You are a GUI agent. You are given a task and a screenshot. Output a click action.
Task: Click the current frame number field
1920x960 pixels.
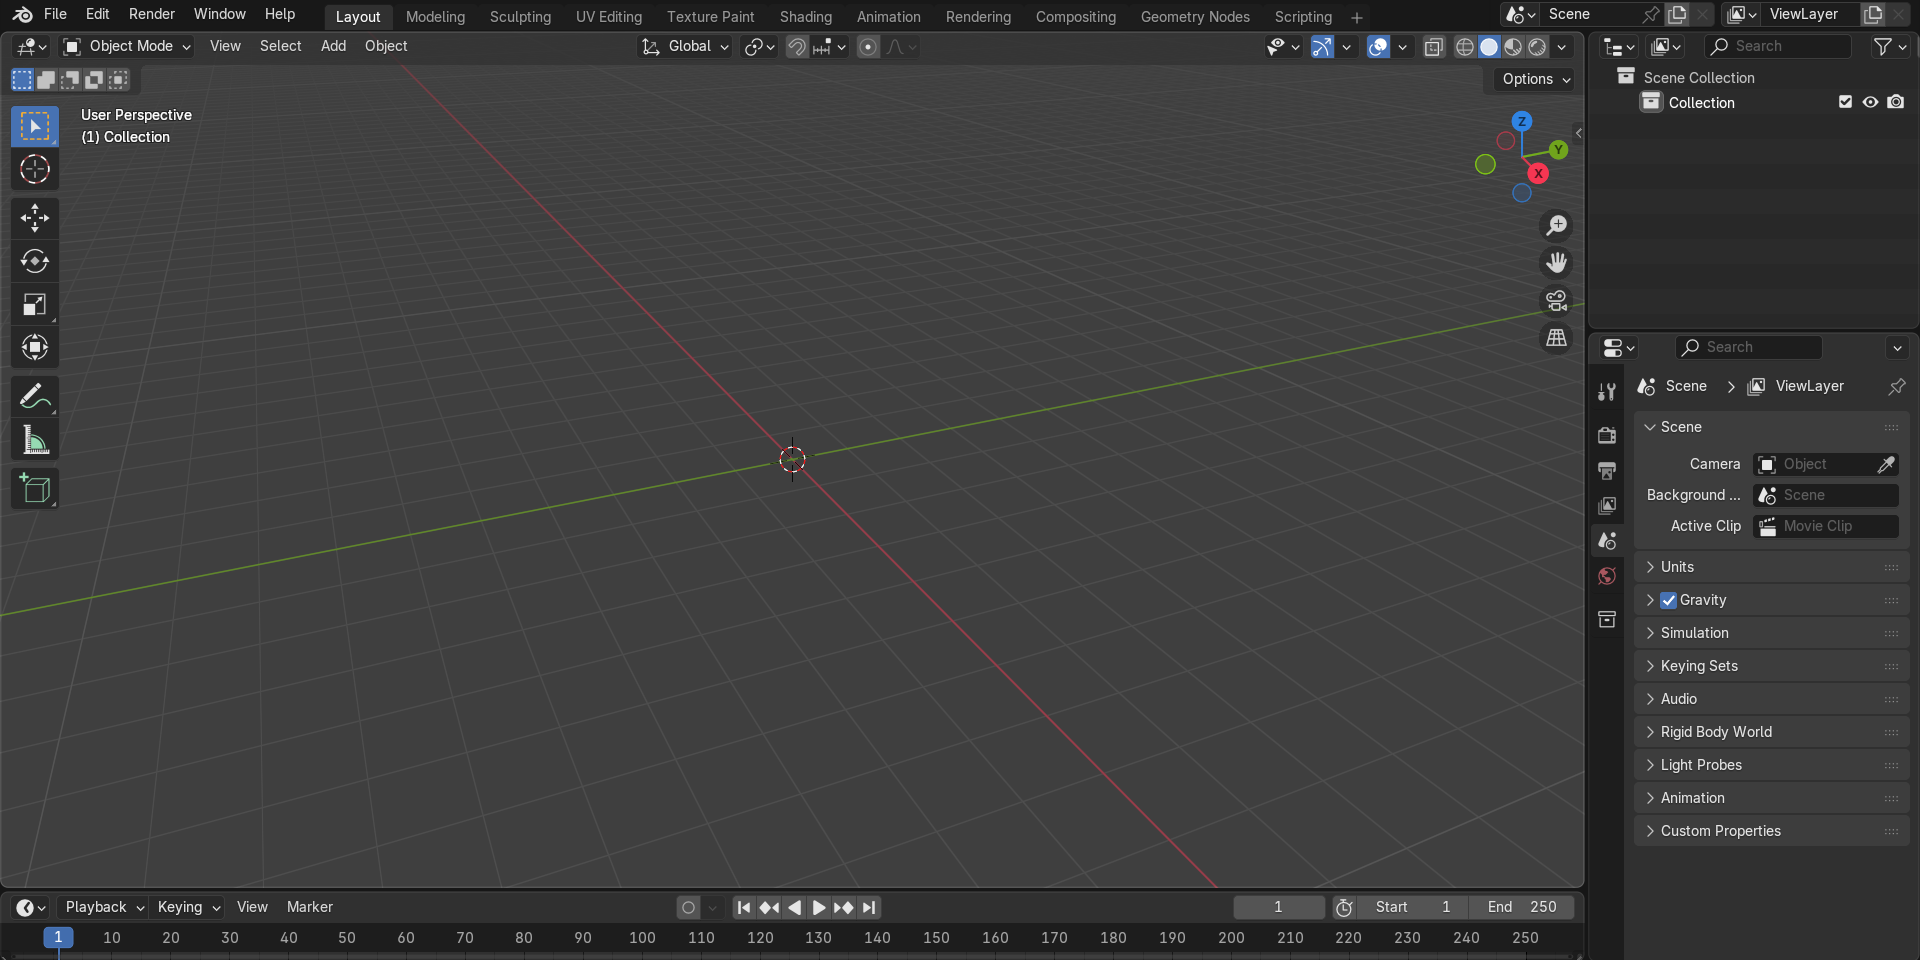point(1279,907)
